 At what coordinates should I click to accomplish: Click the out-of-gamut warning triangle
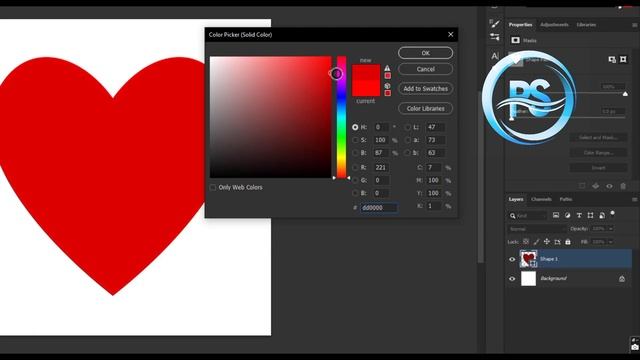[x=387, y=68]
